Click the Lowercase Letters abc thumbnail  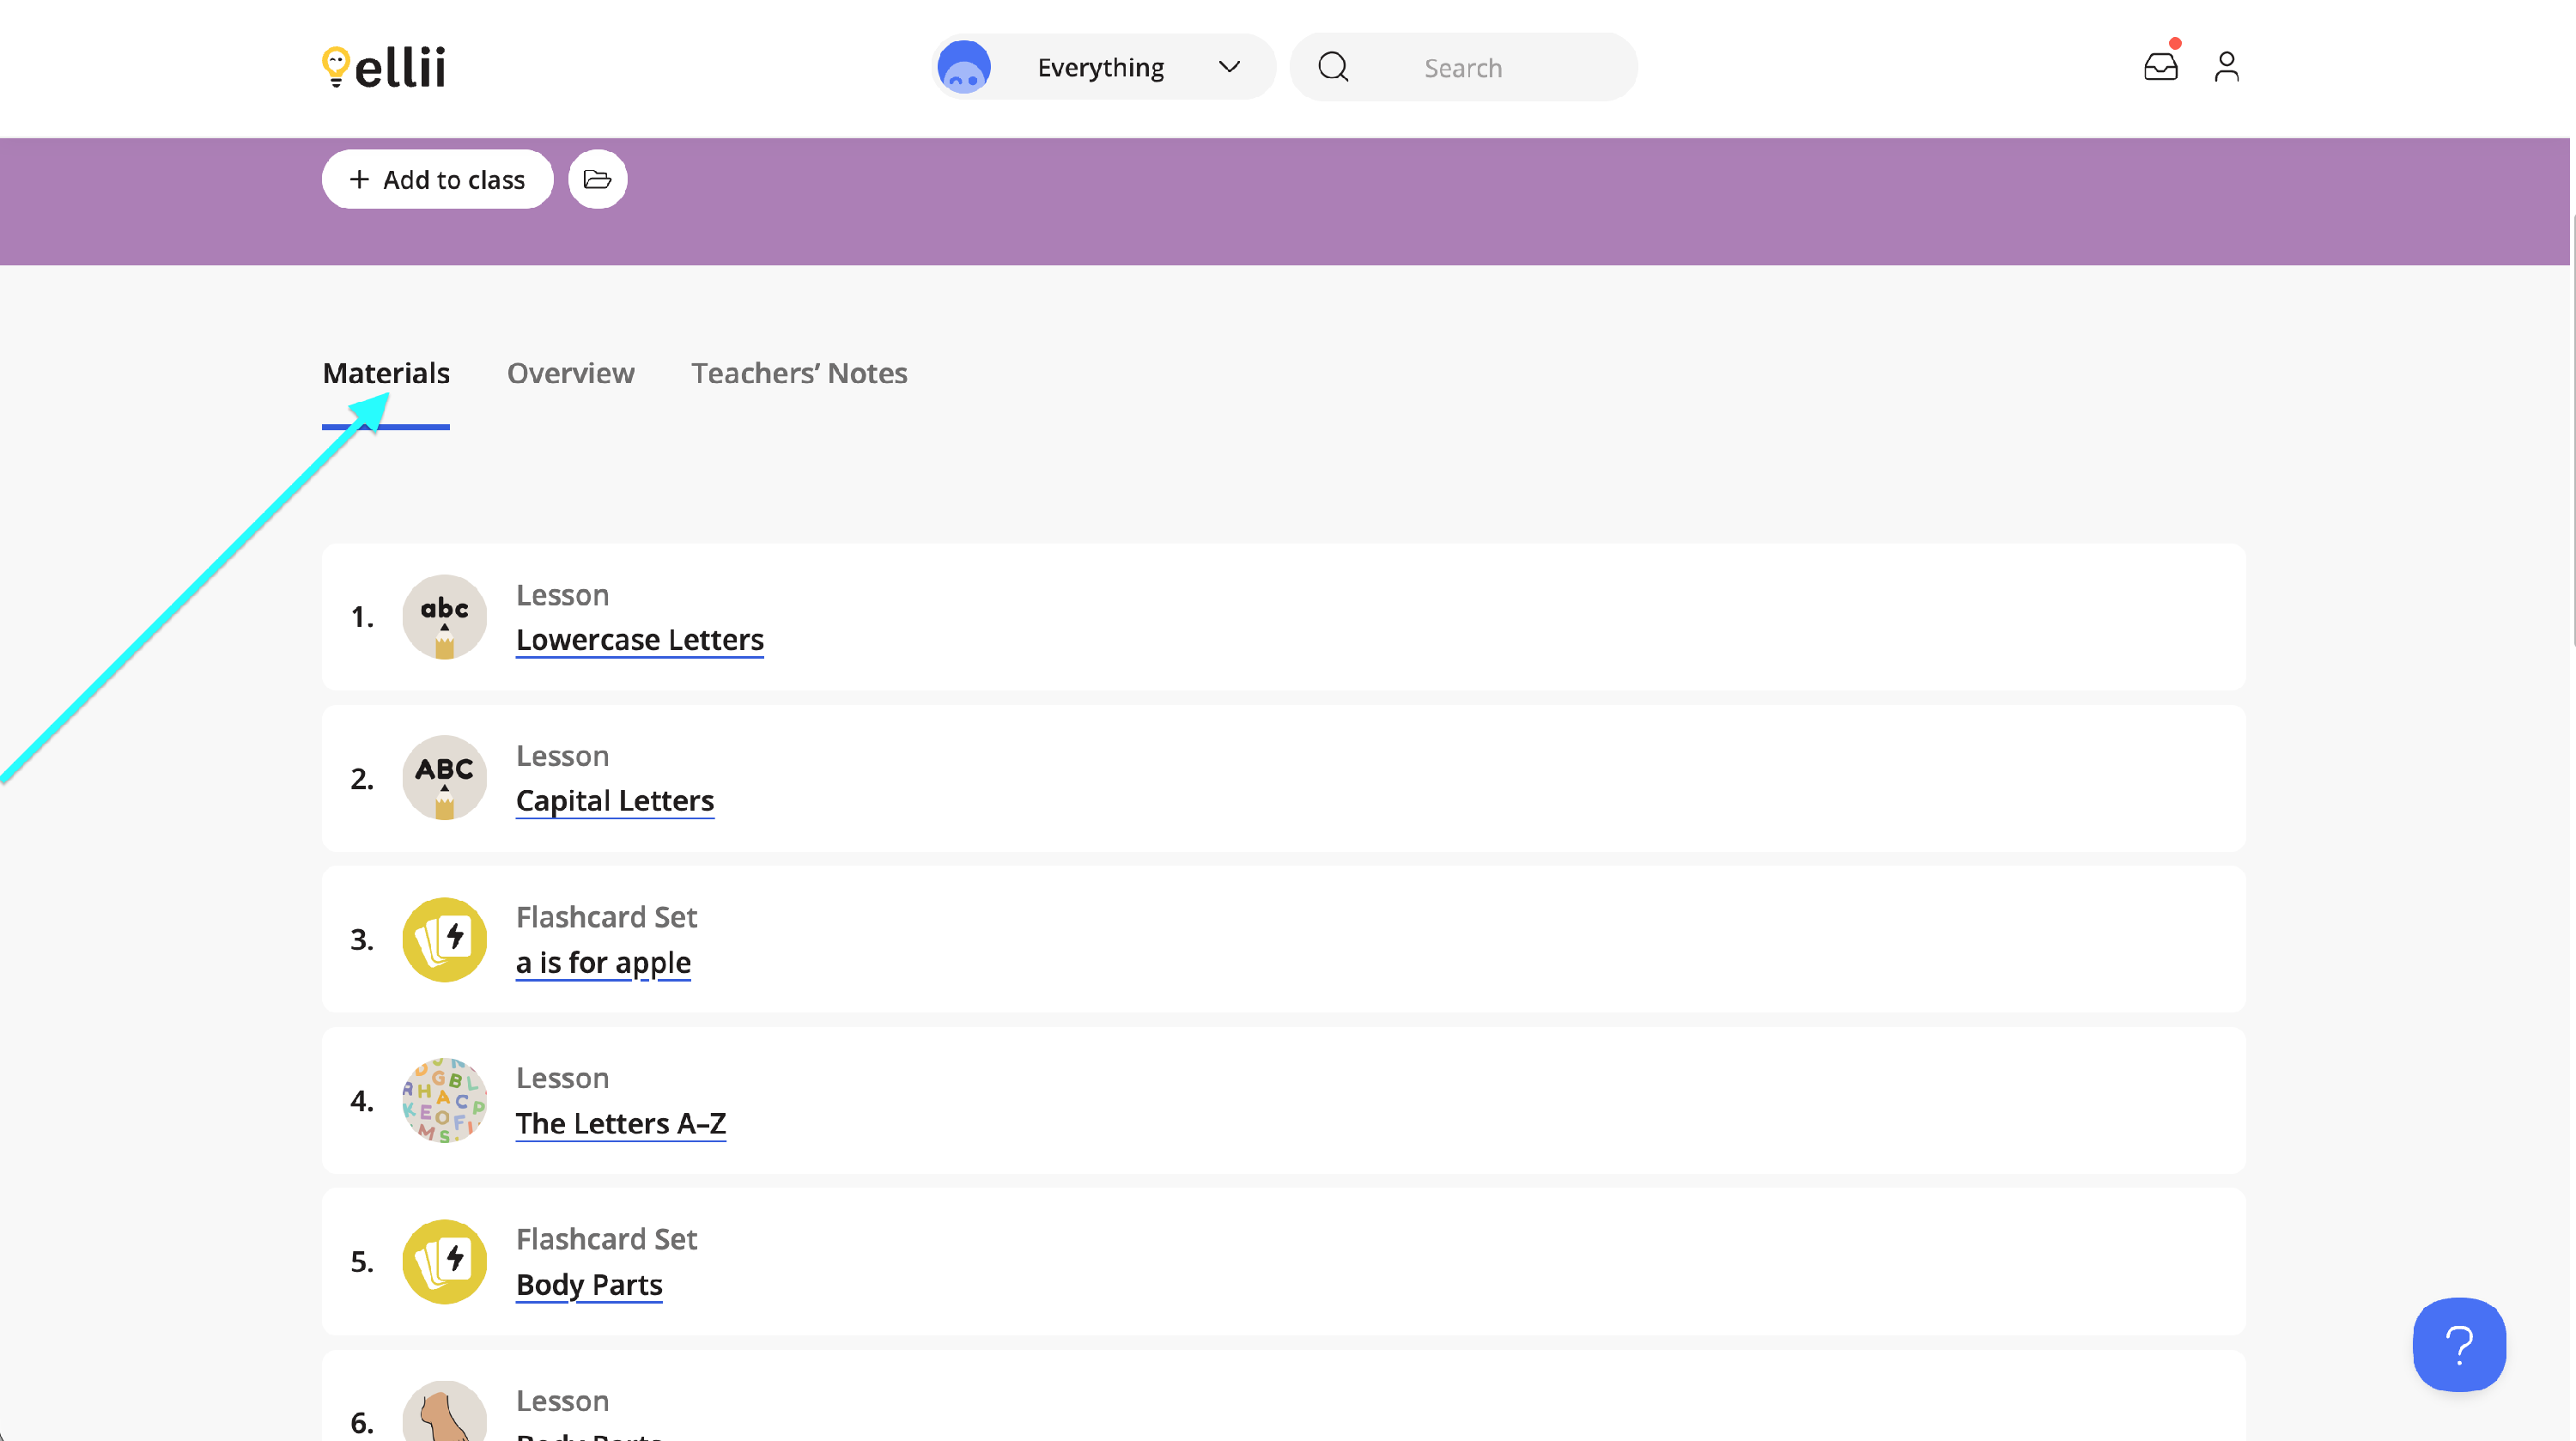tap(444, 616)
